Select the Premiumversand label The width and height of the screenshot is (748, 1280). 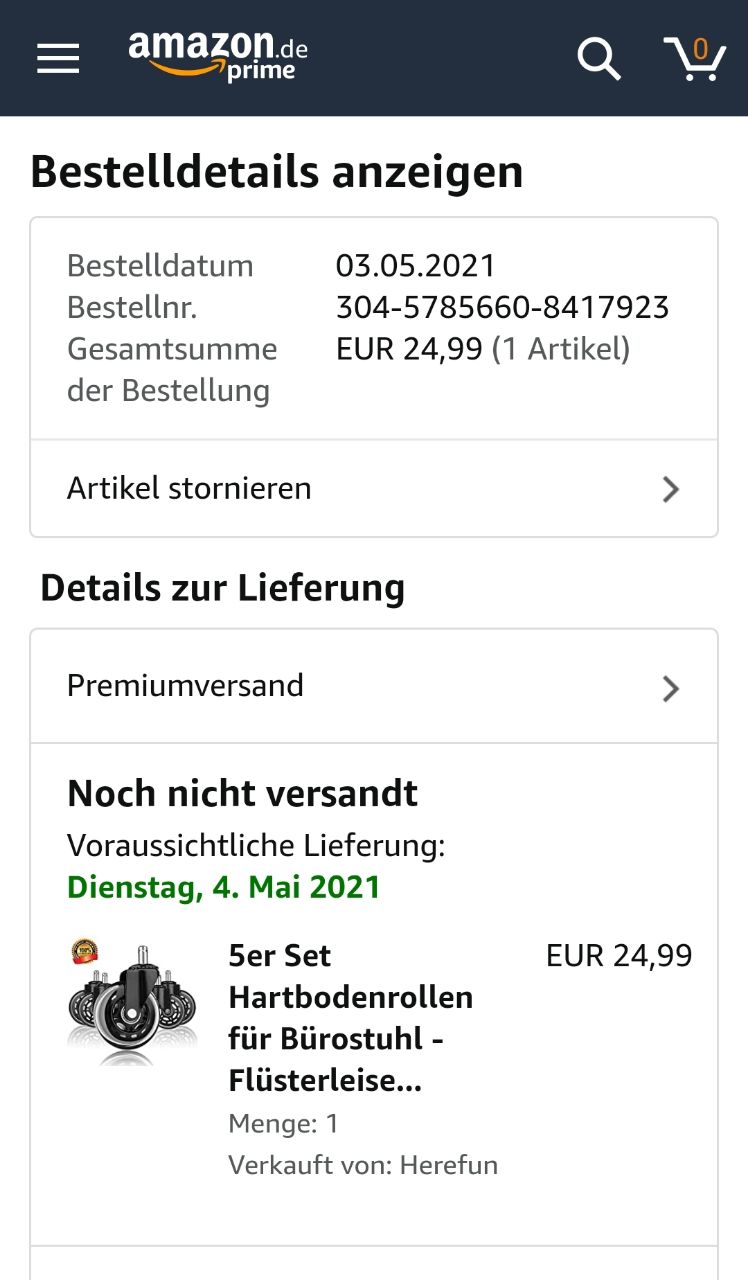(185, 686)
